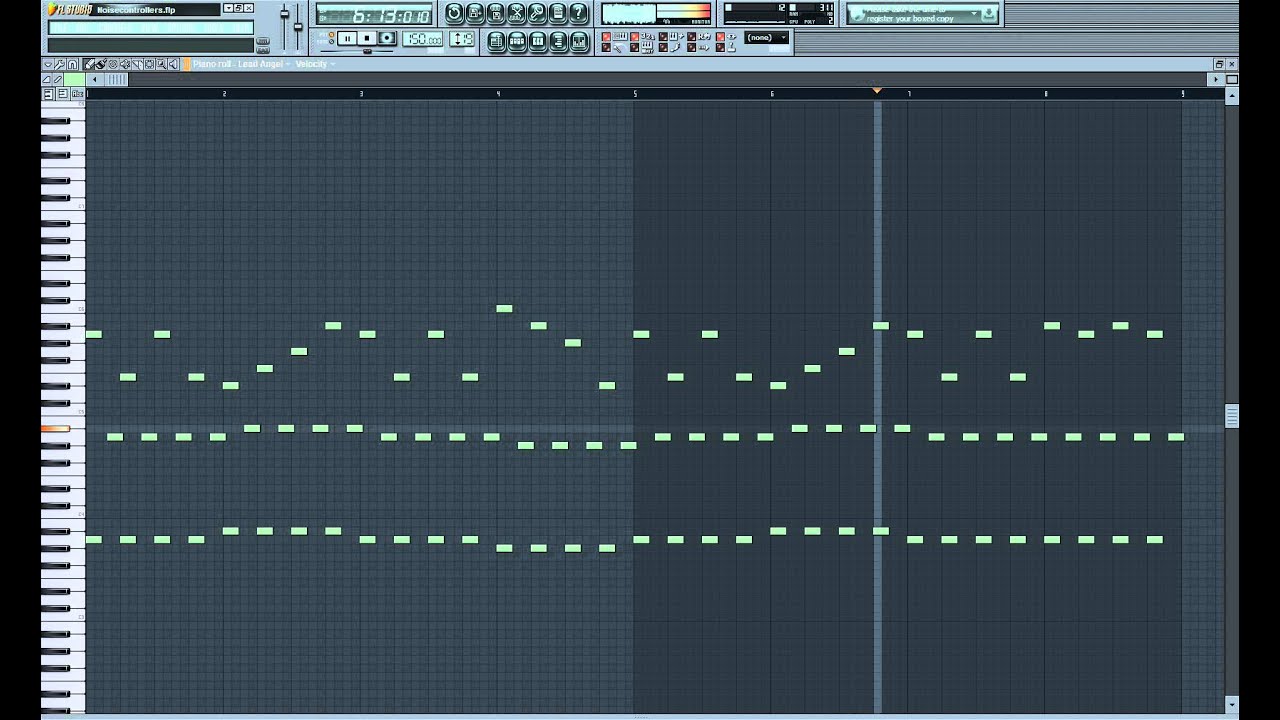This screenshot has height=720, width=1280.
Task: Click the cut scissors toolbar icon
Action: click(516, 13)
